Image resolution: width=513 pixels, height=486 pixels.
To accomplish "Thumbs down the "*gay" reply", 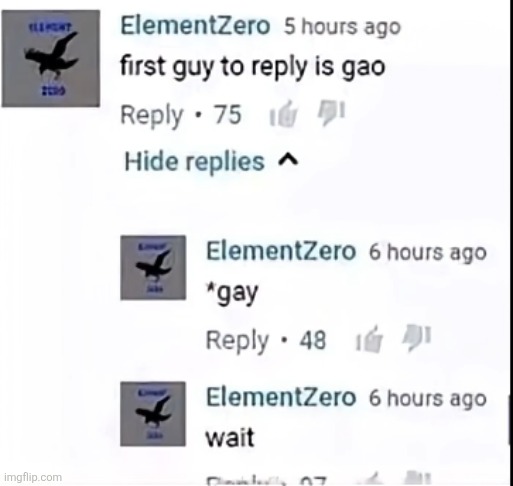I will (417, 338).
